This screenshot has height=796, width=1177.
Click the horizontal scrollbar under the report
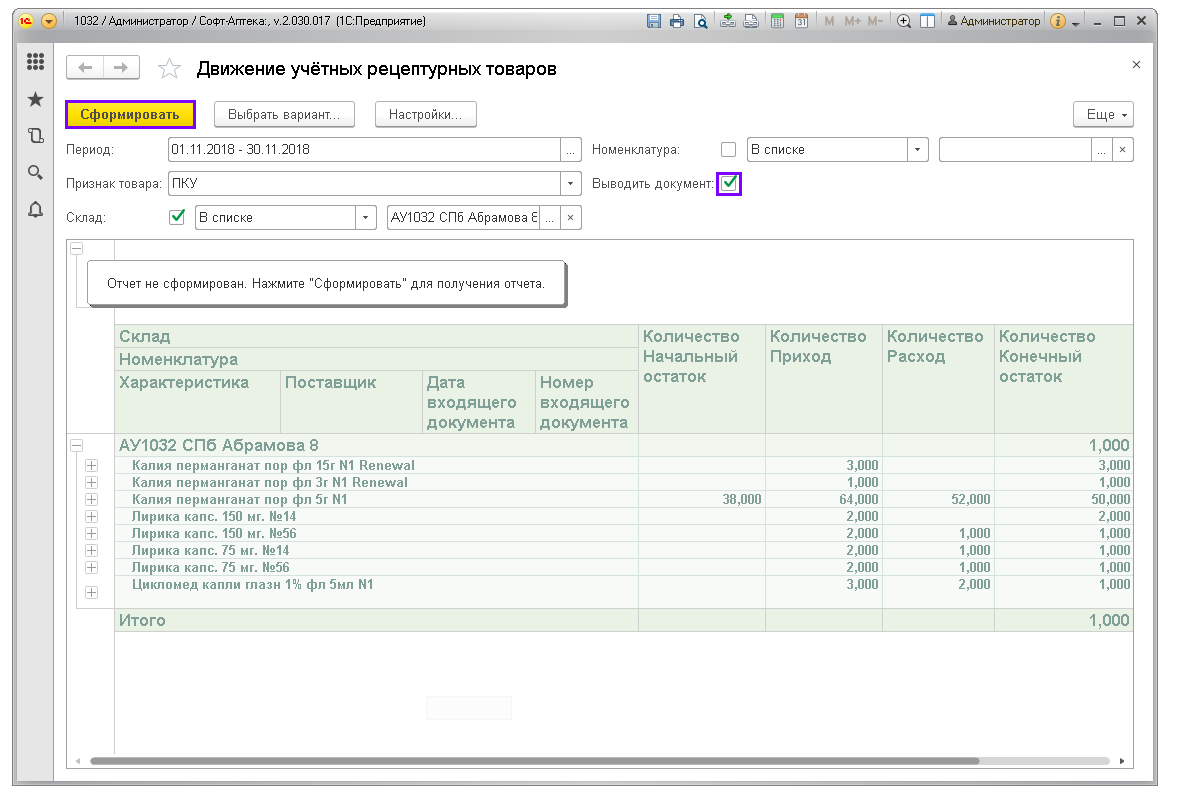[x=534, y=761]
